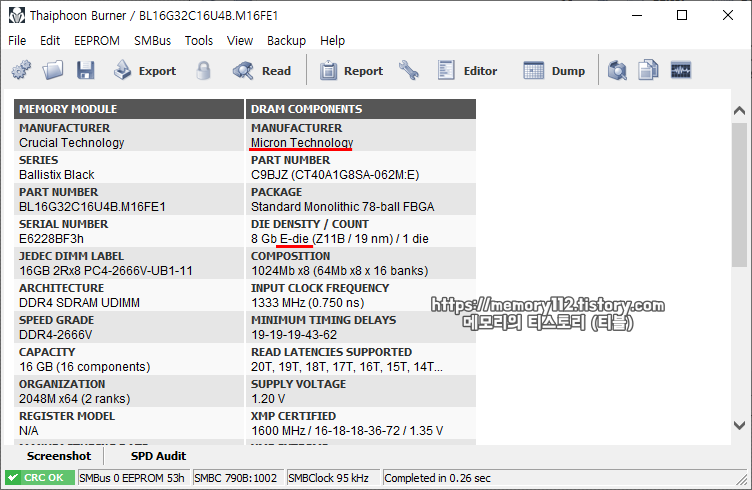Open the EEPROM menu

pyautogui.click(x=97, y=41)
